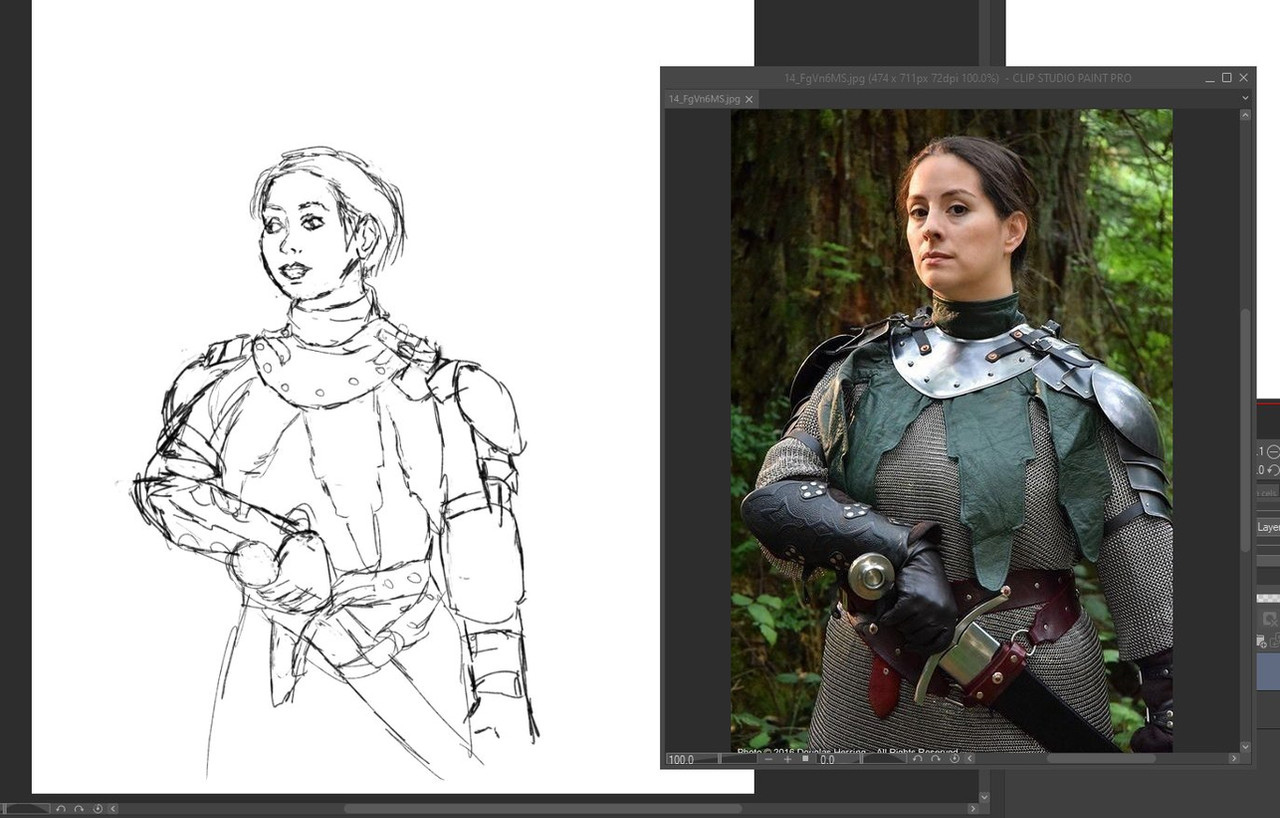The image size is (1280, 818).
Task: Open the tab list dropdown in reference window
Action: point(1245,99)
